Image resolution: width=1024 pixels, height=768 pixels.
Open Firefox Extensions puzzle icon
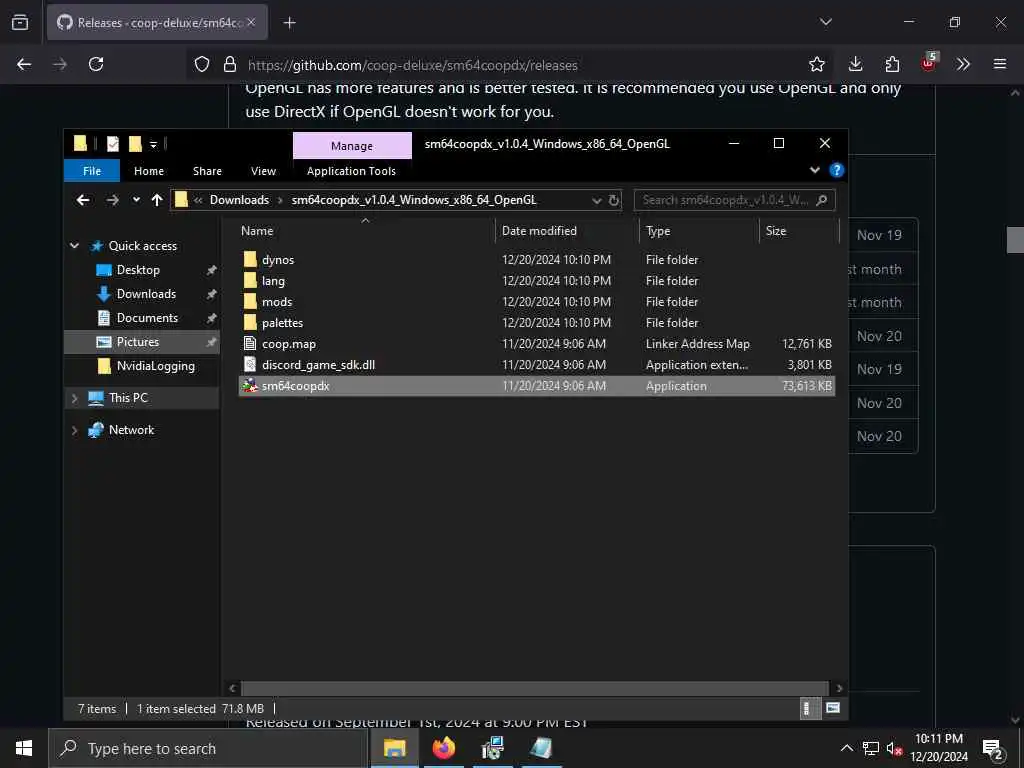892,64
